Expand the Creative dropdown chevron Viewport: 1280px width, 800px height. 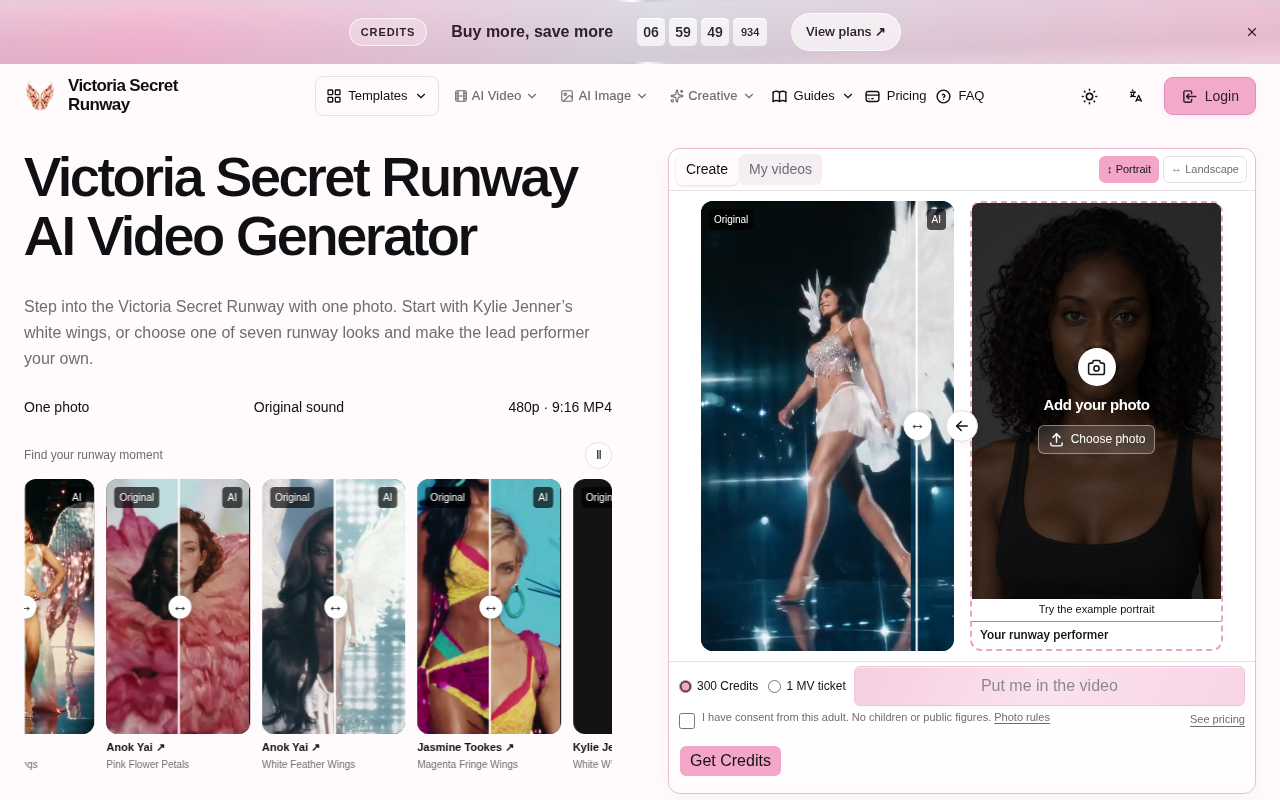pos(749,96)
